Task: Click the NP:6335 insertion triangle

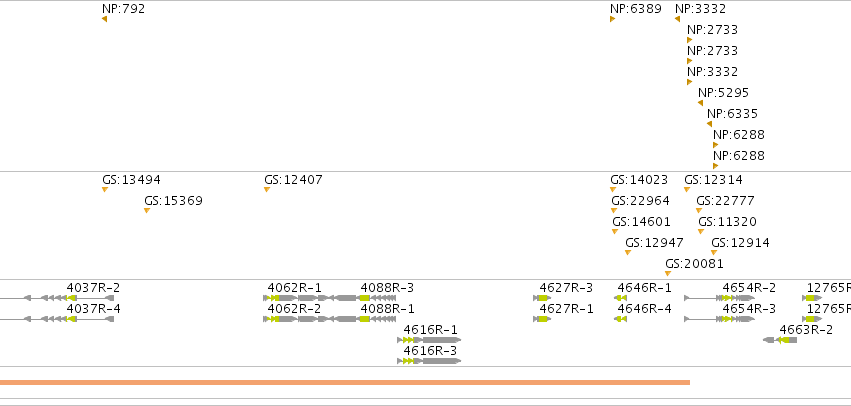Action: coord(709,124)
